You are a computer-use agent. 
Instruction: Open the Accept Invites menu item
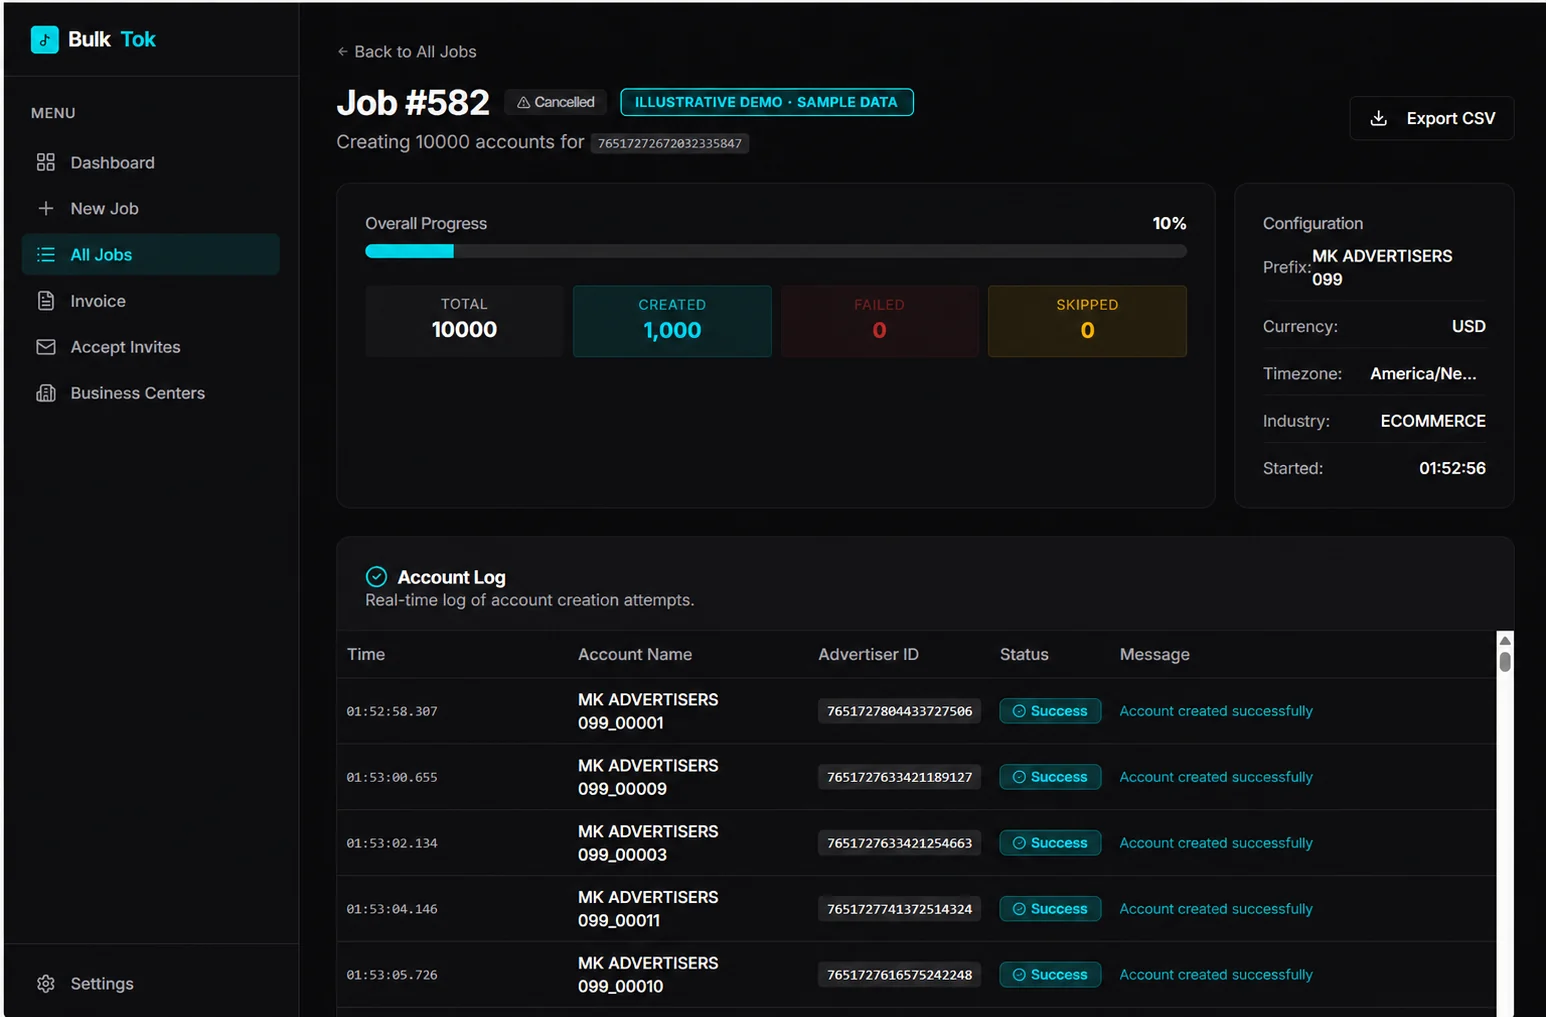pyautogui.click(x=150, y=347)
